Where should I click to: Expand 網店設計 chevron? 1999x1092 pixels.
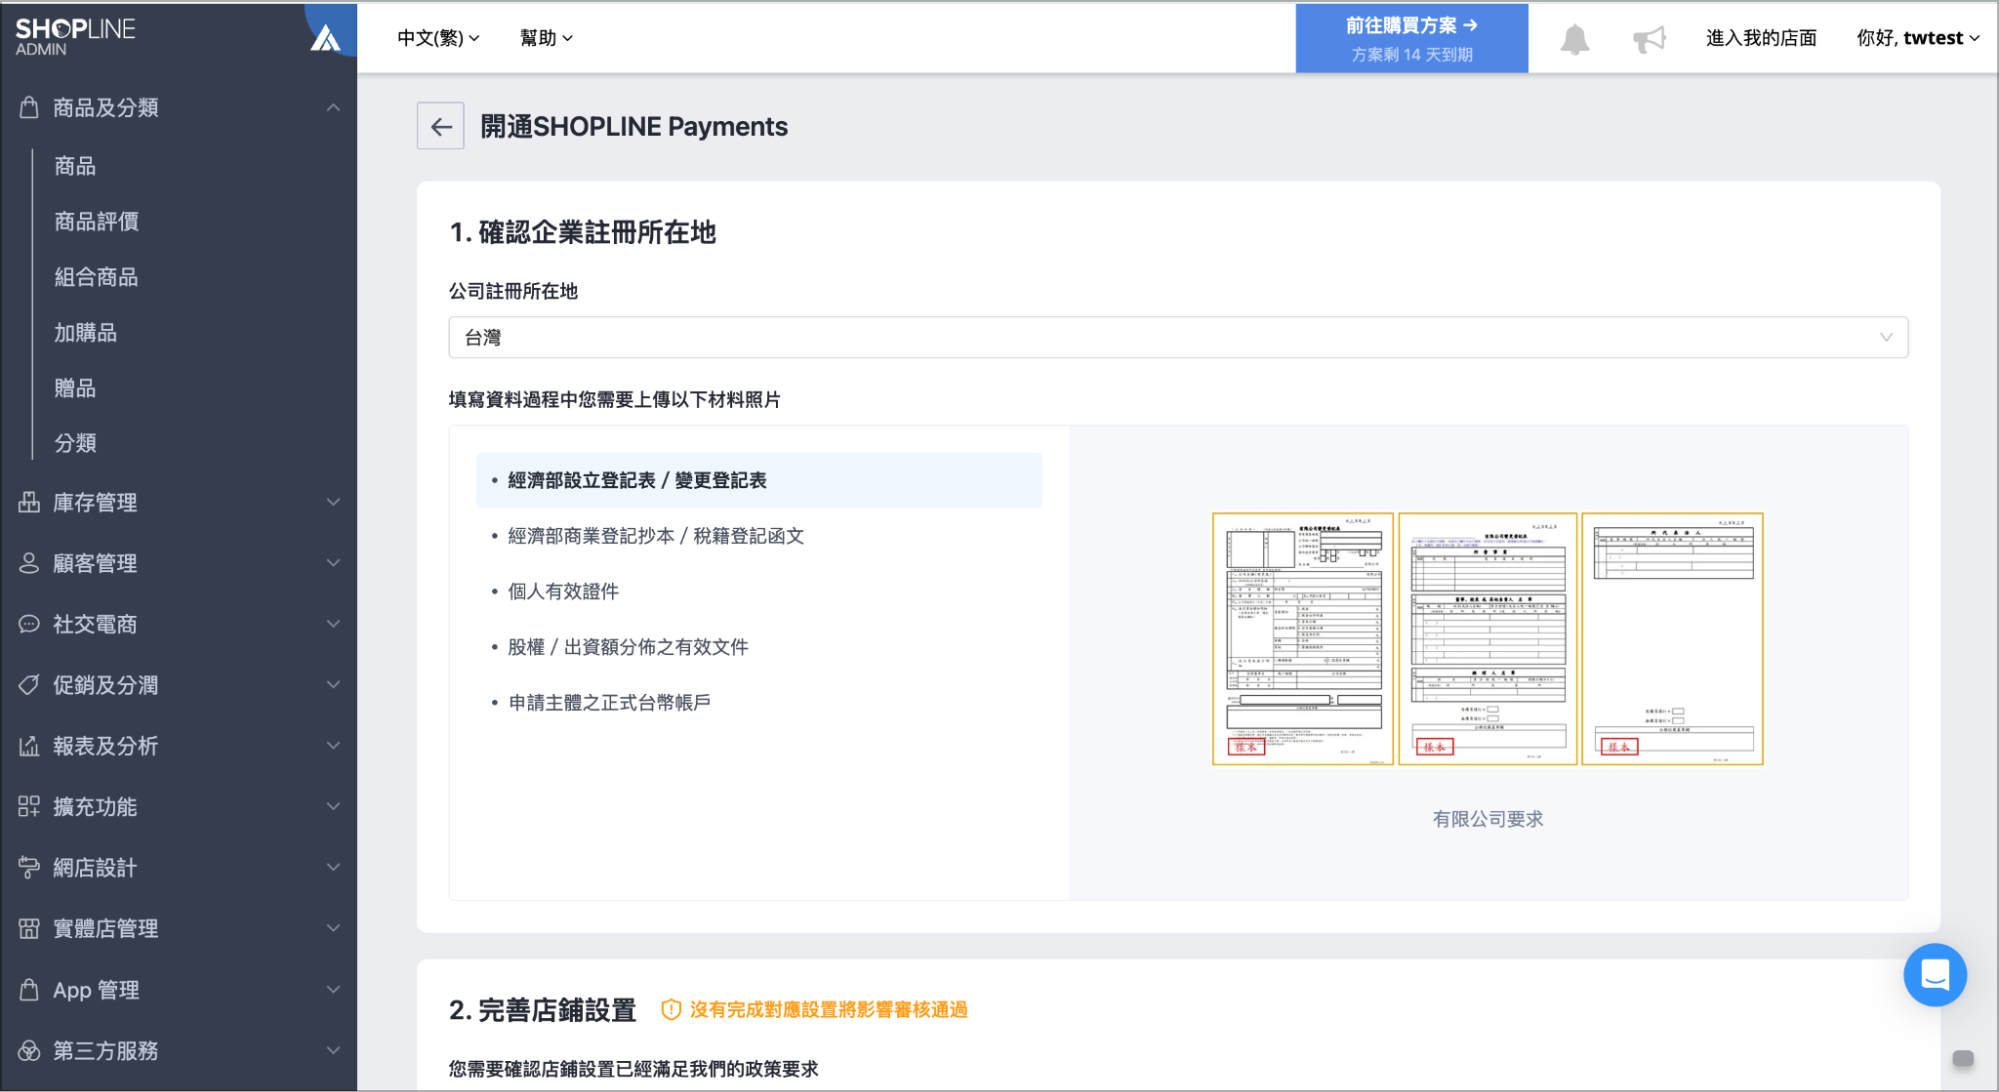point(333,867)
